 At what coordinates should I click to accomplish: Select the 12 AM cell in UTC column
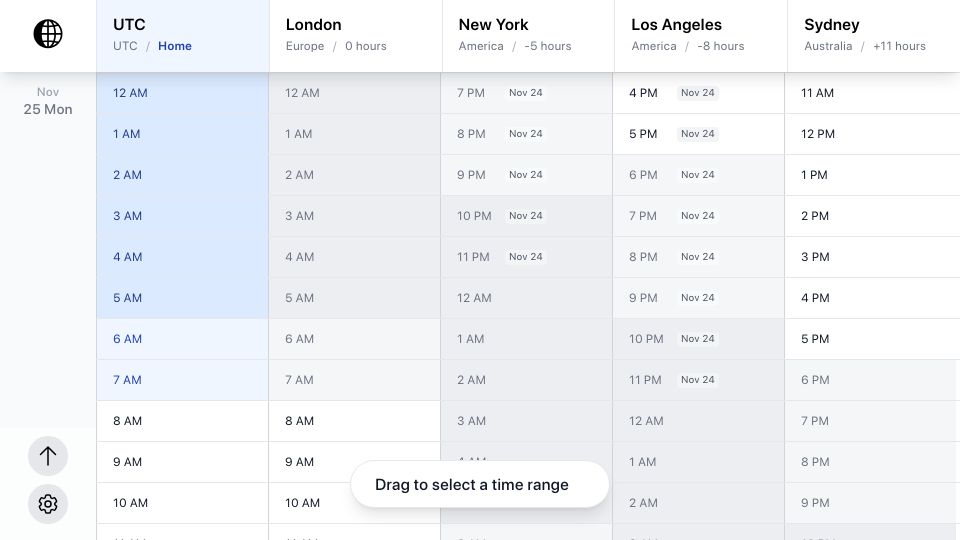click(x=182, y=93)
